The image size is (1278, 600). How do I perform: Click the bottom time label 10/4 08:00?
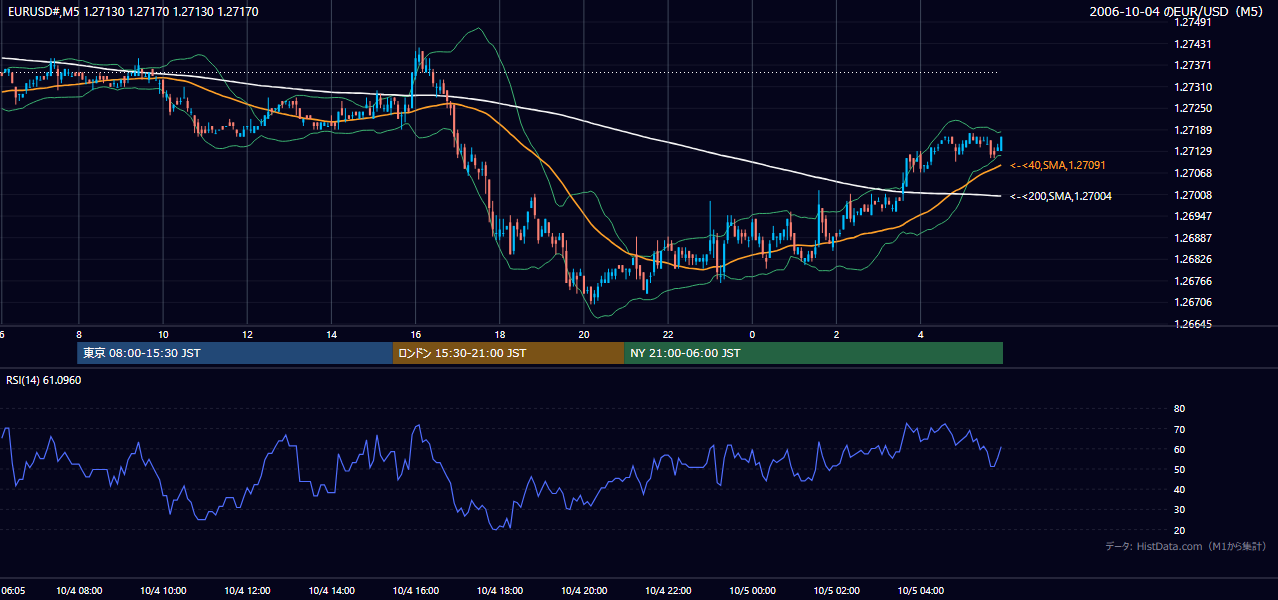coord(77,591)
